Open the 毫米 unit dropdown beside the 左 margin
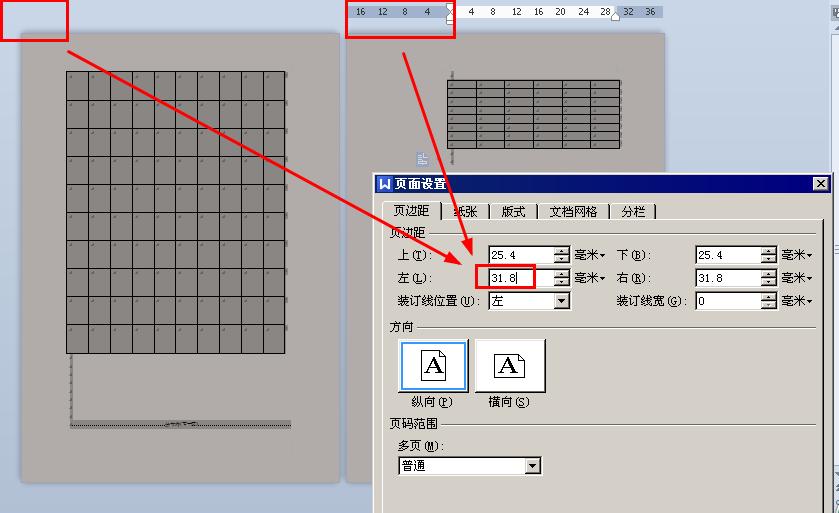The height and width of the screenshot is (513, 839). pyautogui.click(x=589, y=278)
